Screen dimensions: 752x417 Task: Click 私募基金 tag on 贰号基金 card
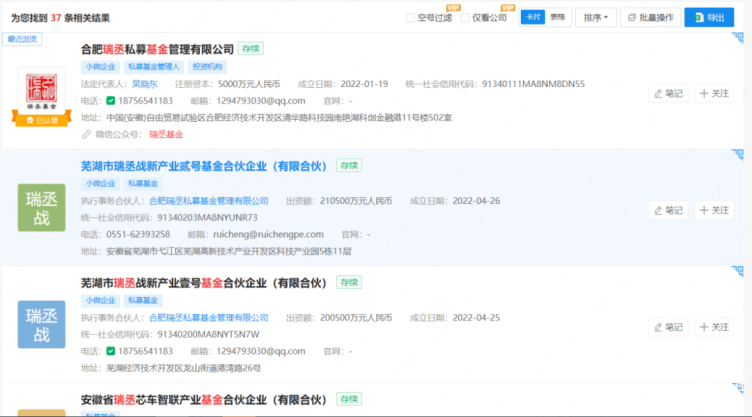coord(143,183)
